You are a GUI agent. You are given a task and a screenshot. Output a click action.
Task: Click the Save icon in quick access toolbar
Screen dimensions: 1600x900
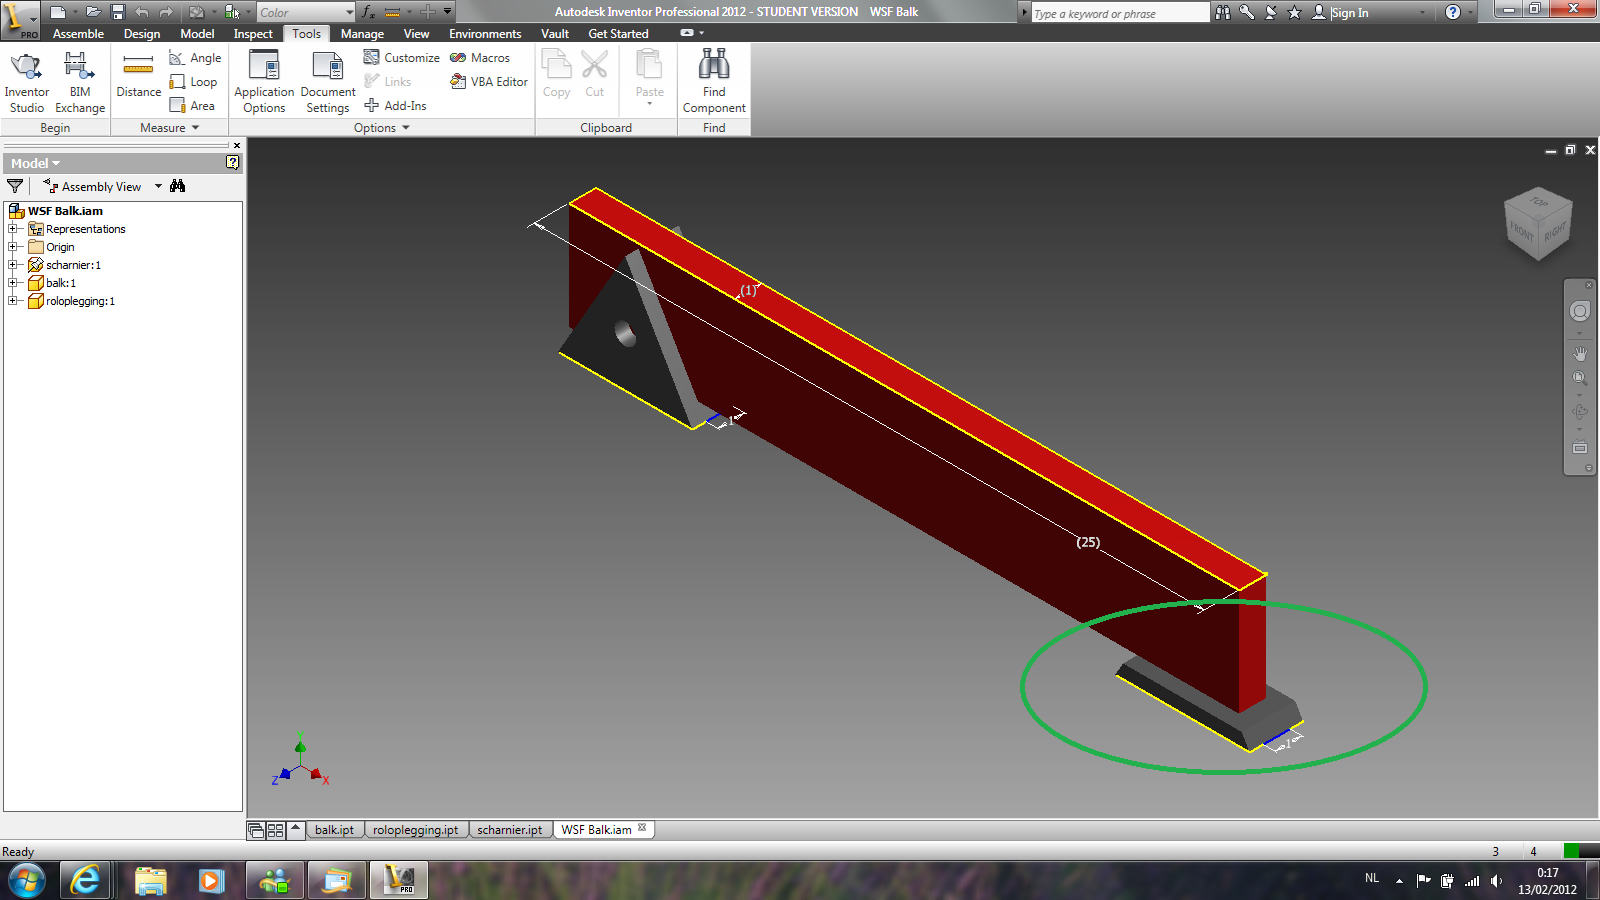click(x=118, y=12)
